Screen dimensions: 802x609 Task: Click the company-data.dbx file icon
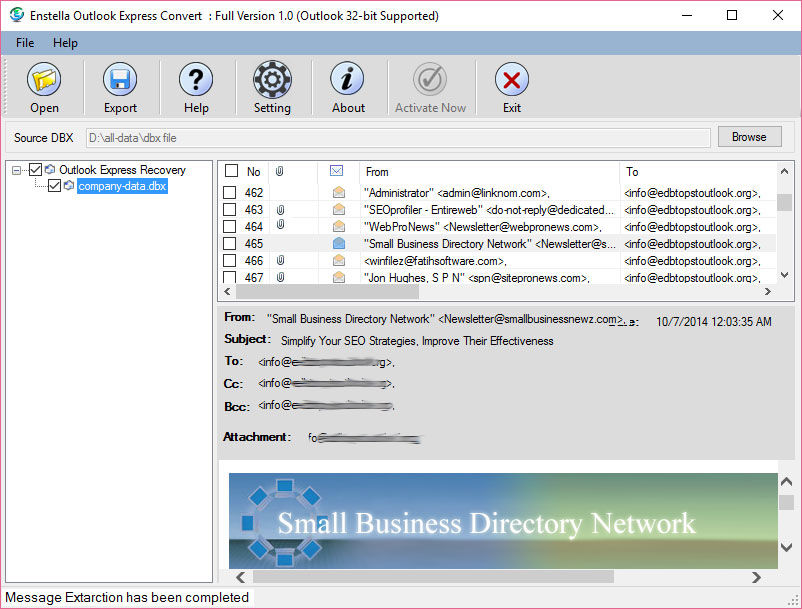pos(69,185)
